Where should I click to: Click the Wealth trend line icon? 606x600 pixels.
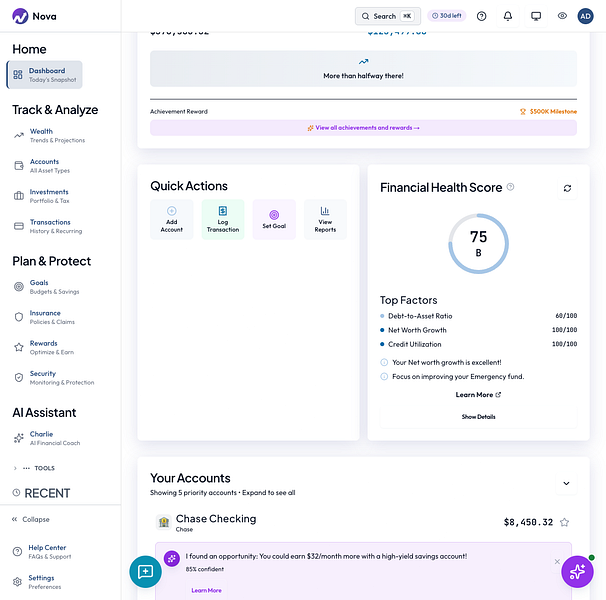click(19, 135)
